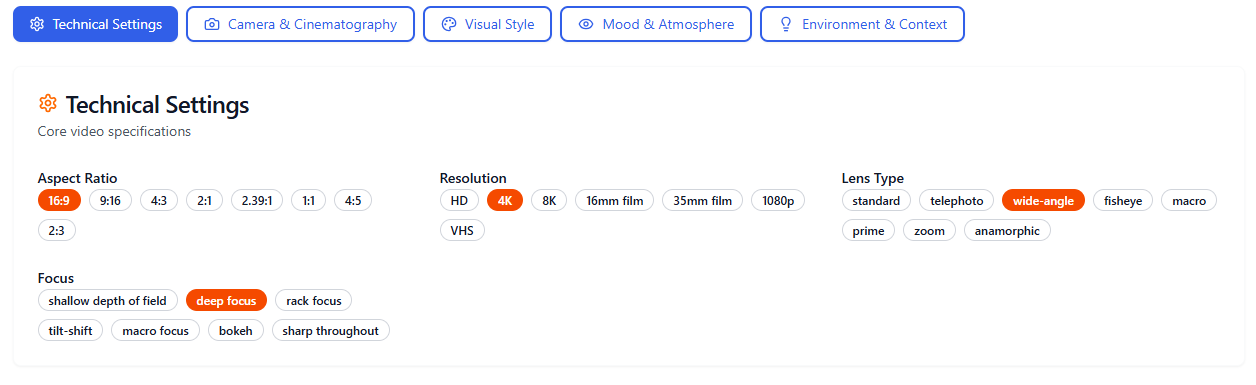Image resolution: width=1256 pixels, height=385 pixels.
Task: Select the bokeh focus chip
Action: tap(236, 330)
